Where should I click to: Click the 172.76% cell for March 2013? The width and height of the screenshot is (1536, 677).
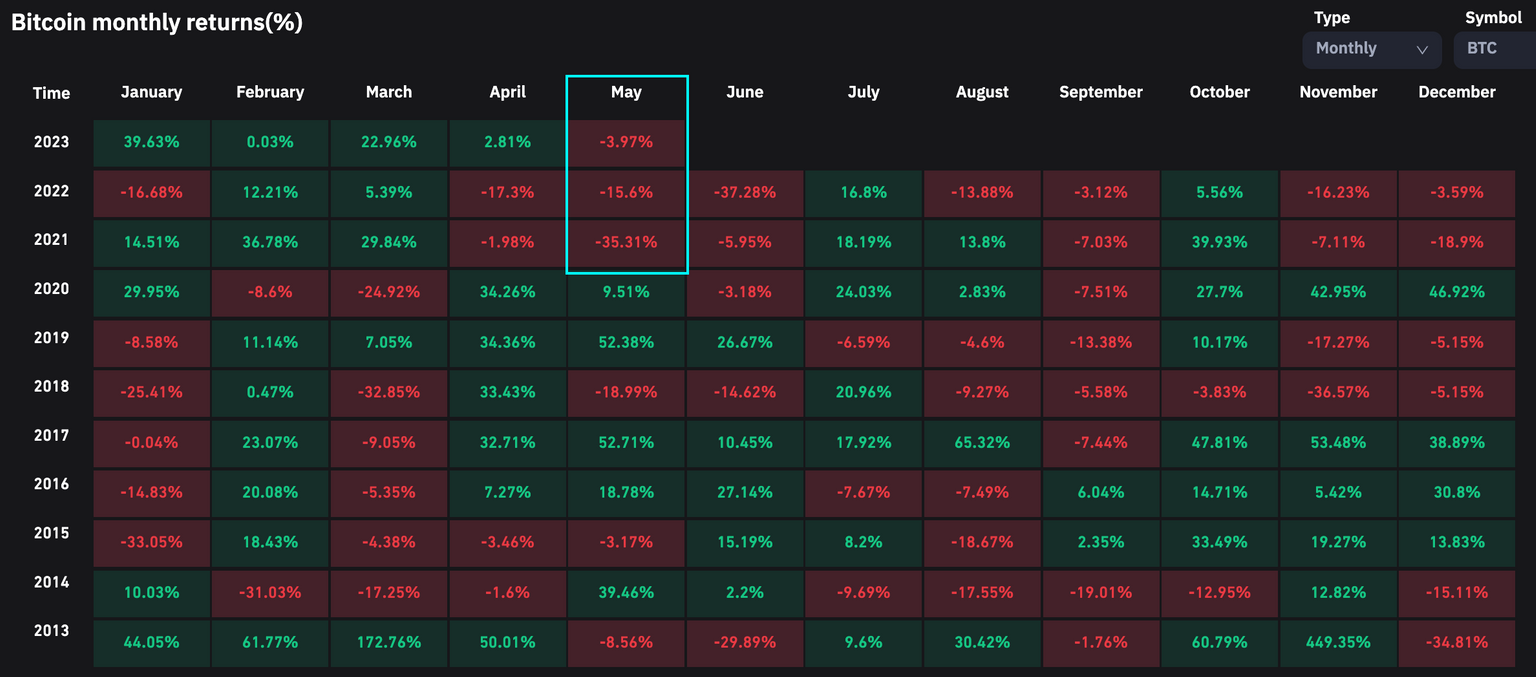point(389,643)
